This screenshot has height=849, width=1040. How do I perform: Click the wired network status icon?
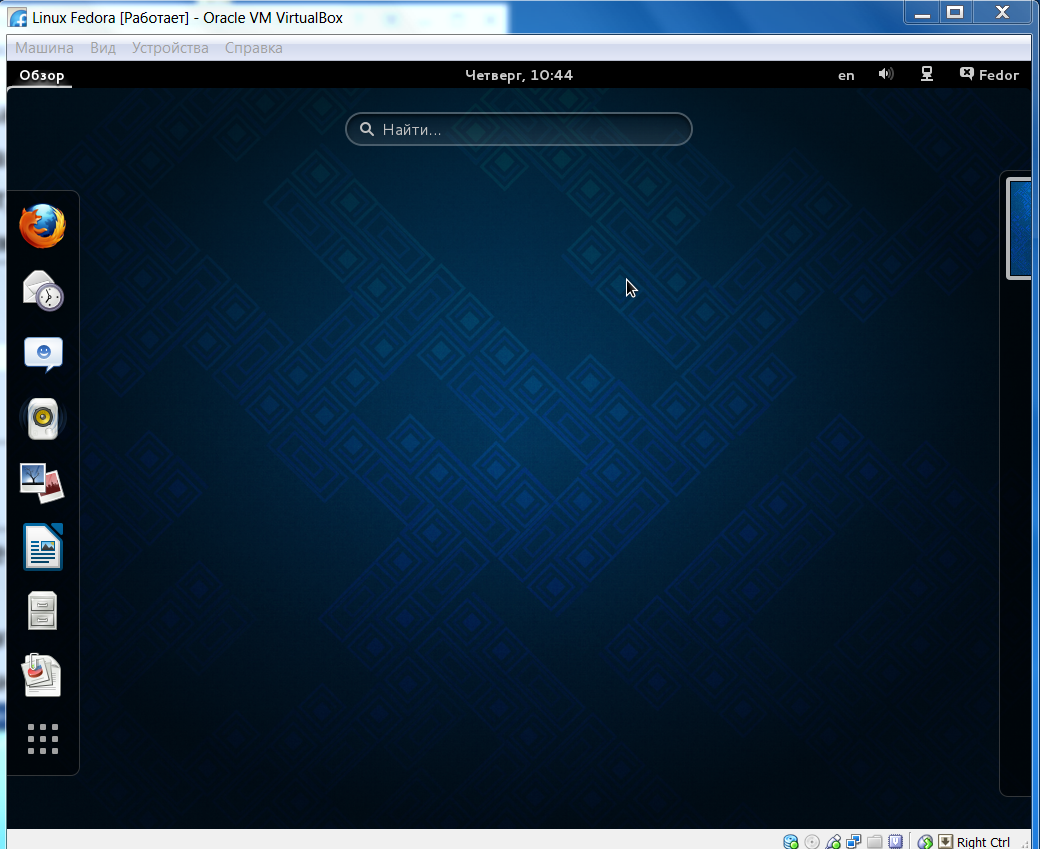(927, 75)
